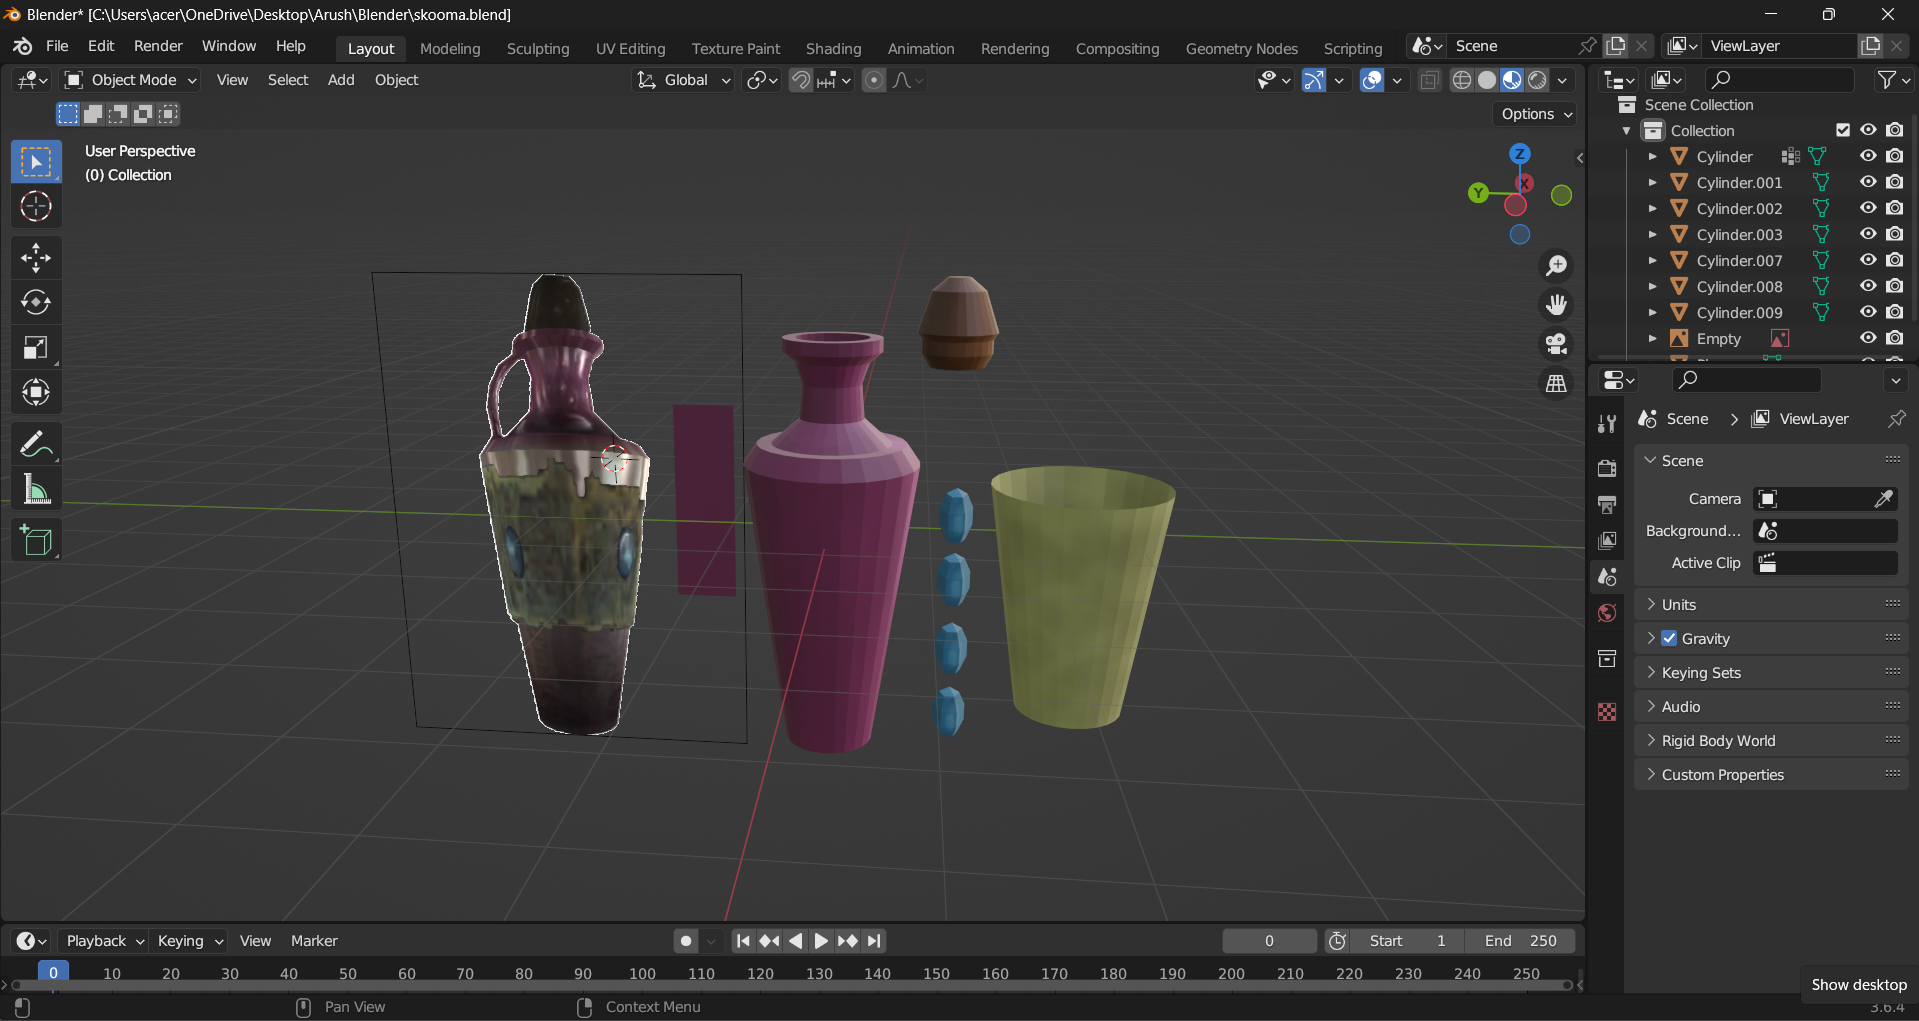This screenshot has height=1021, width=1919.
Task: Choose the Rotate tool
Action: click(36, 302)
